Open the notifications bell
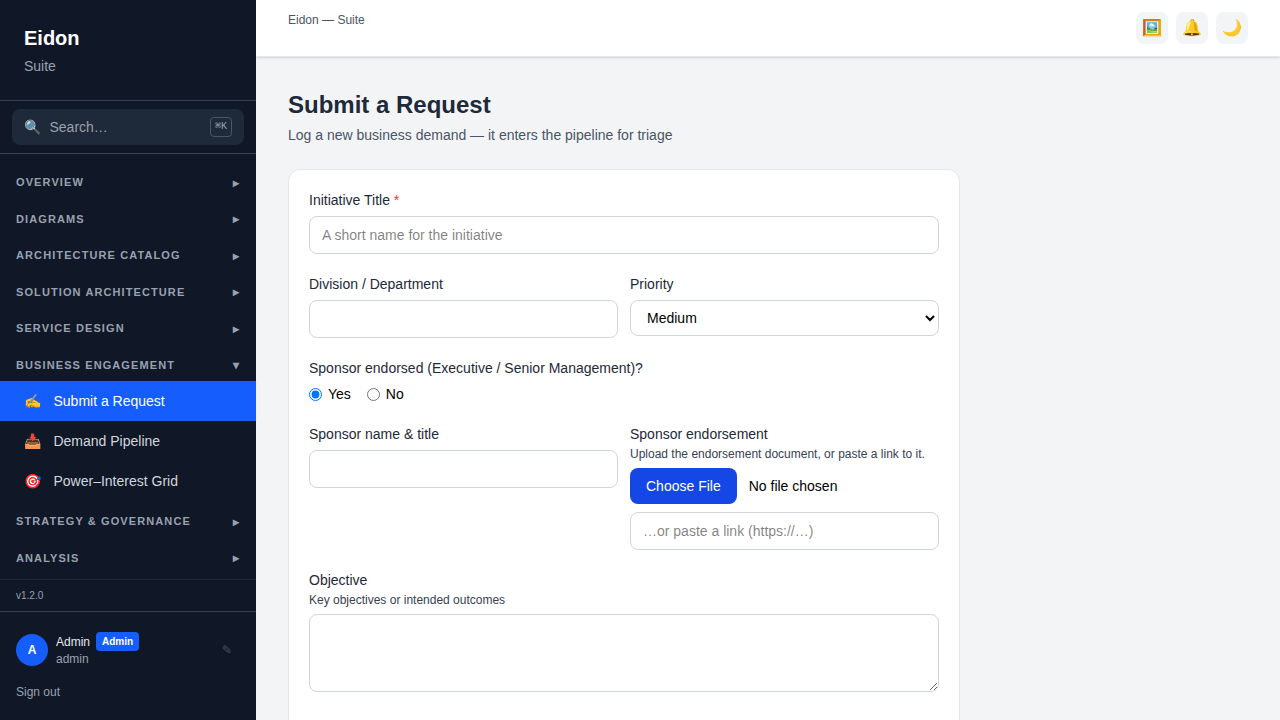 coord(1192,28)
